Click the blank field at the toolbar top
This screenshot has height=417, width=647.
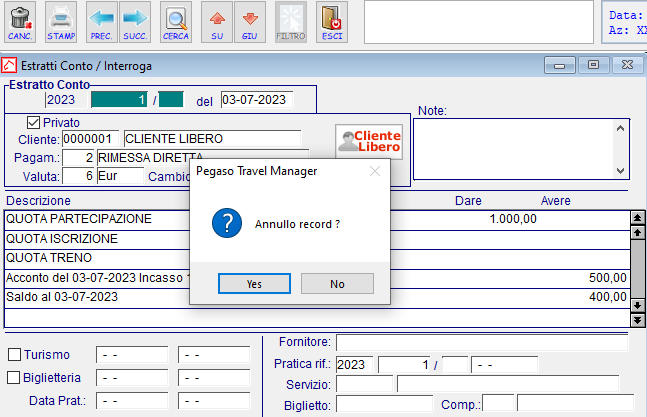[479, 22]
